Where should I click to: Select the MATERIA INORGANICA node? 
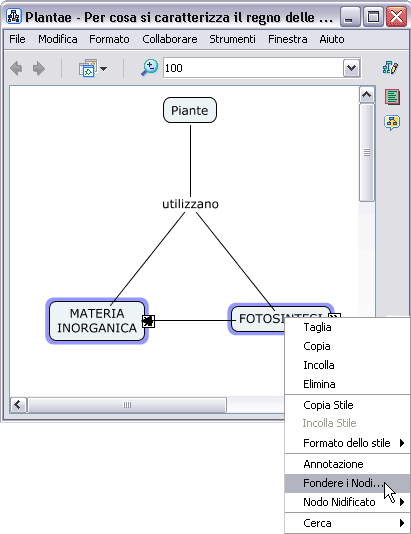click(97, 321)
